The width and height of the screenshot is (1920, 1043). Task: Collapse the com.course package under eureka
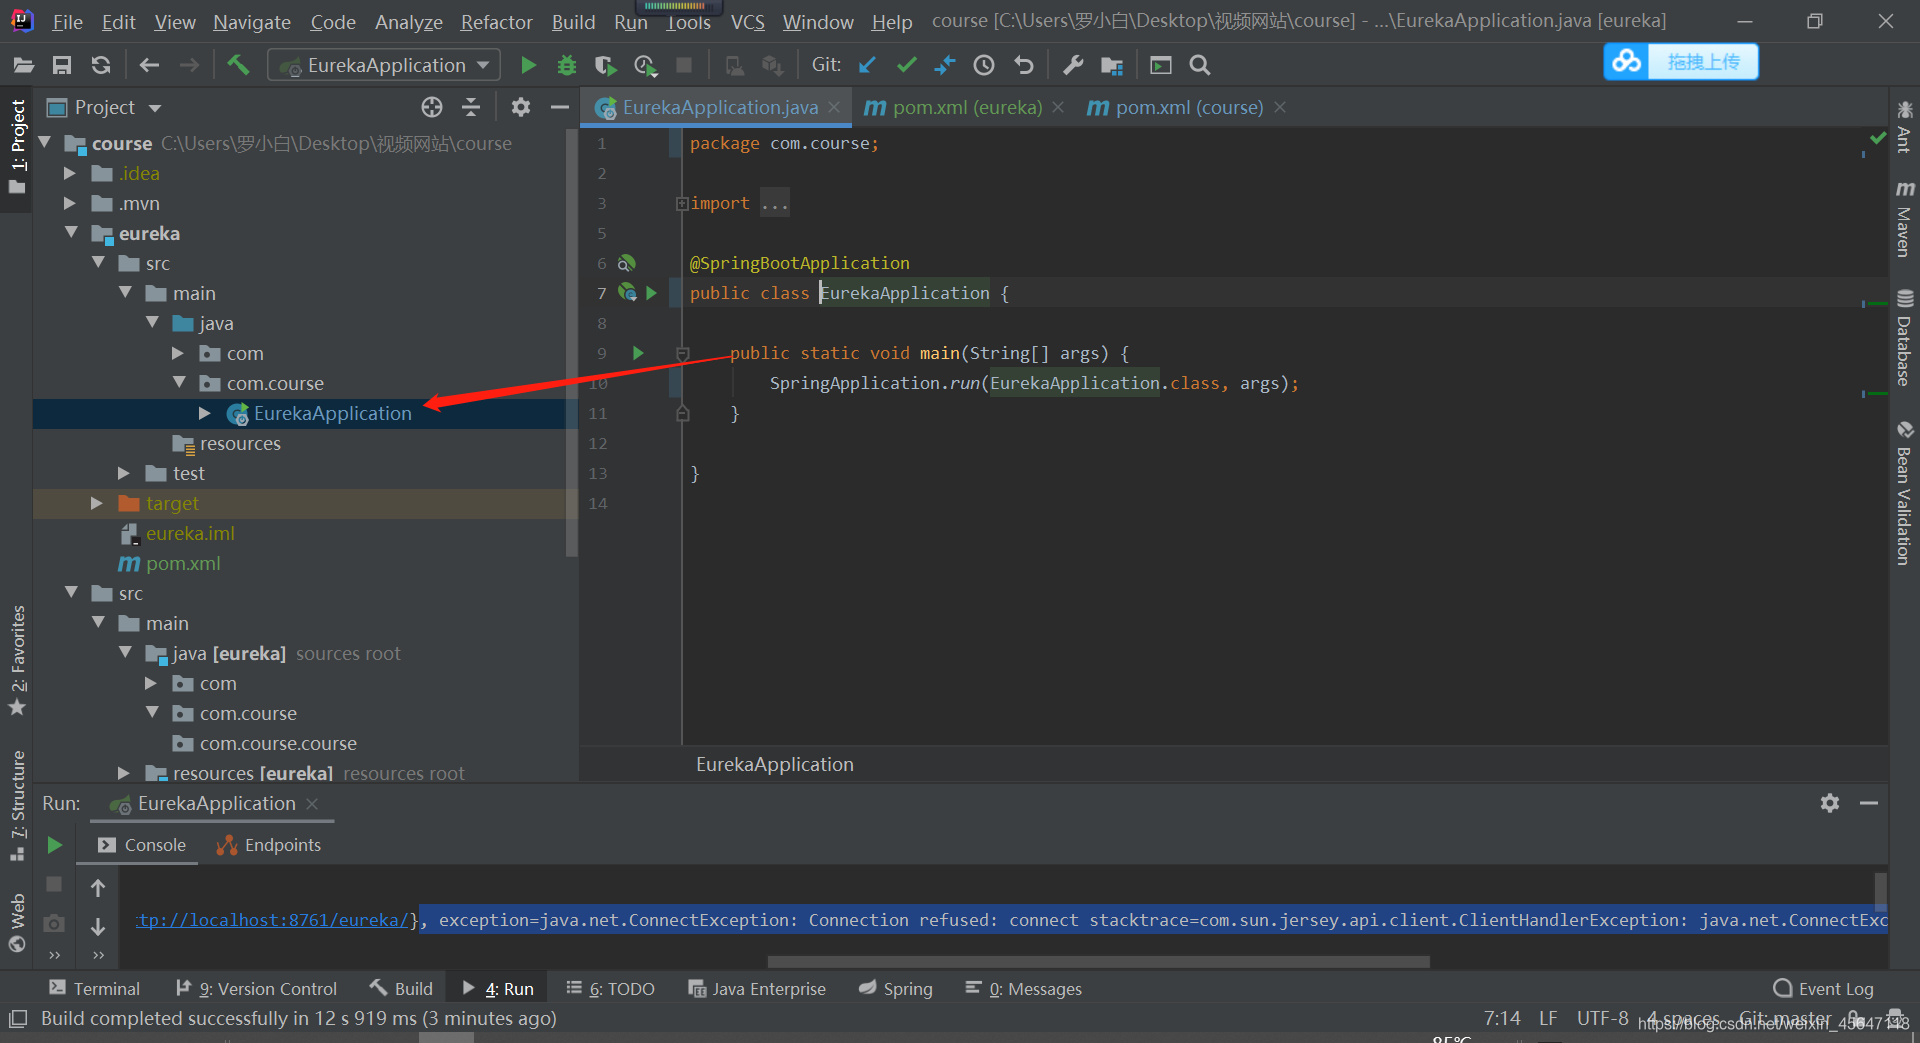tap(179, 382)
